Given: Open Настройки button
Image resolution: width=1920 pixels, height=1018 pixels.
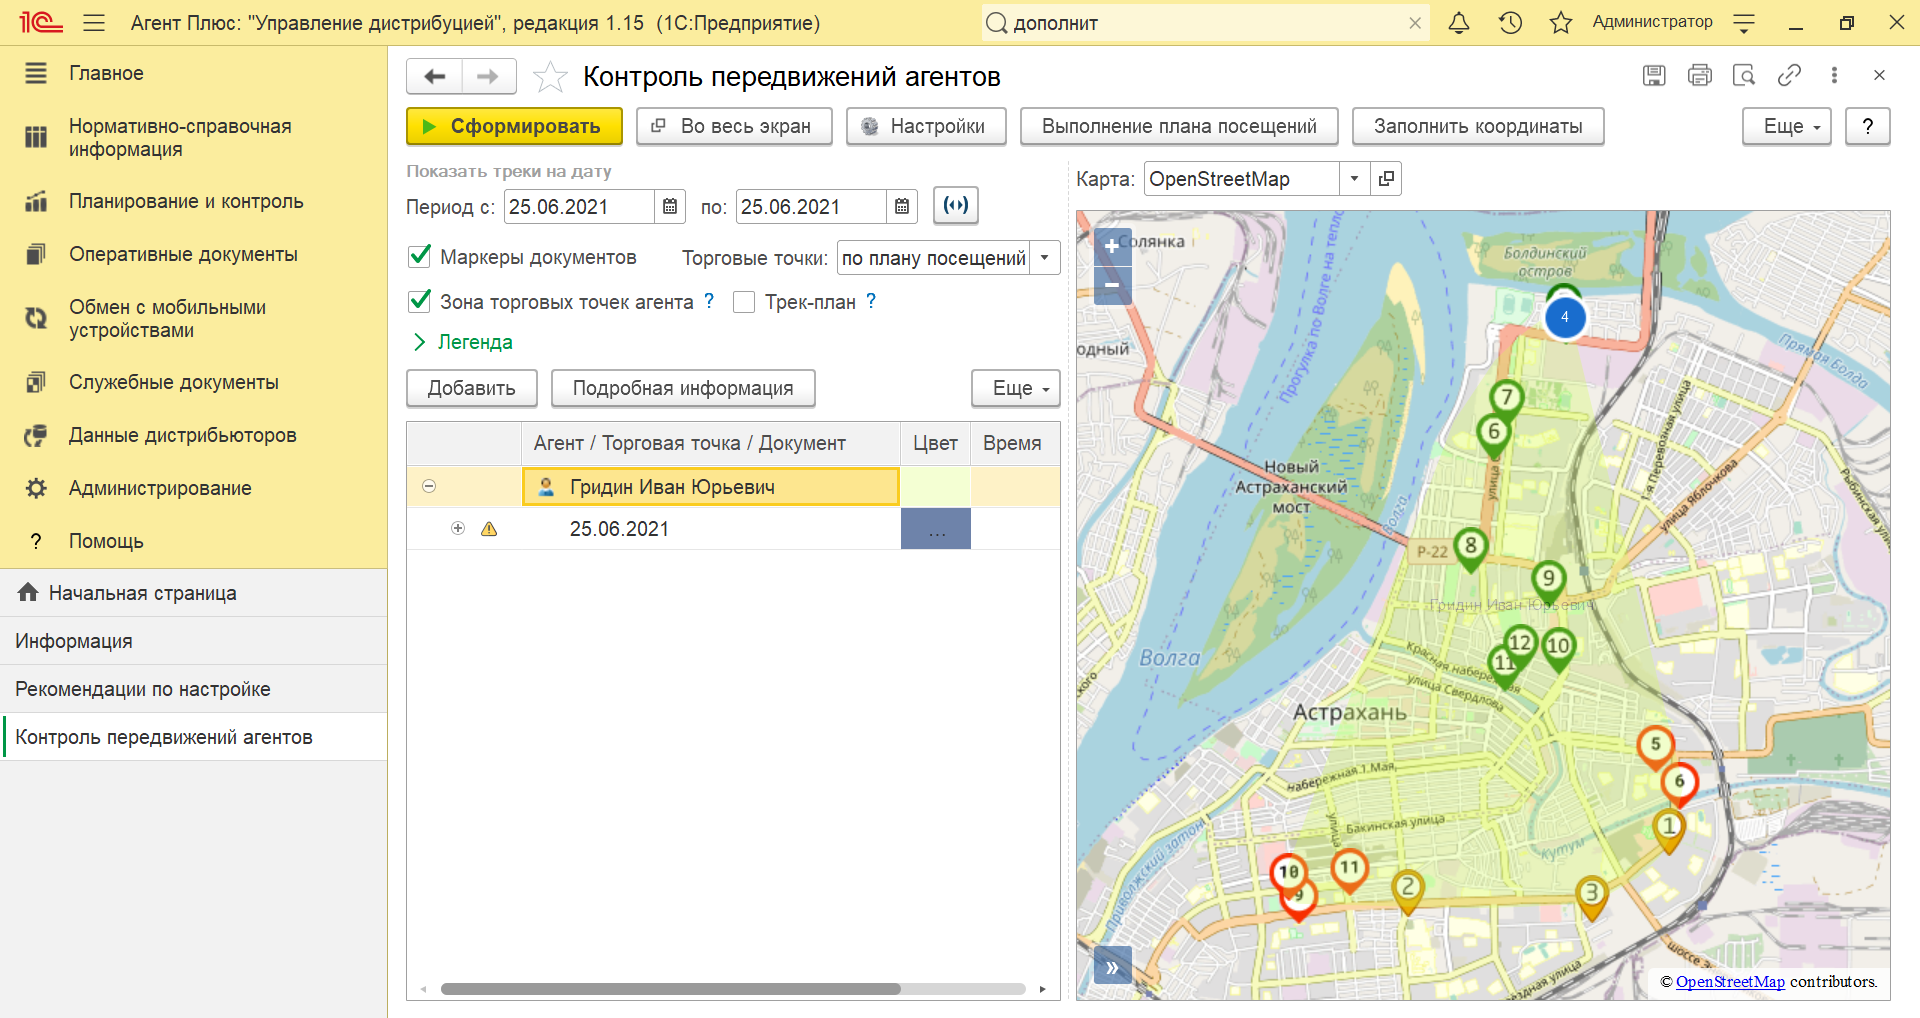Looking at the screenshot, I should point(926,126).
